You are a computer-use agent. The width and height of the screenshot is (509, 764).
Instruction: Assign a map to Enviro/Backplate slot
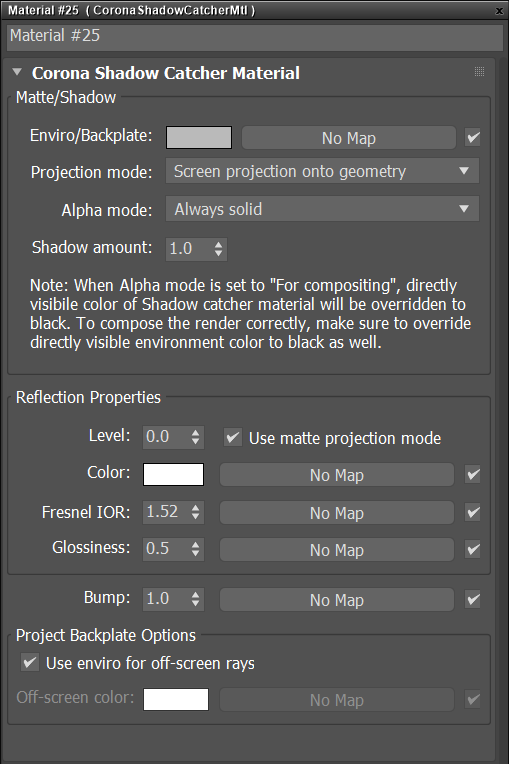coord(349,138)
